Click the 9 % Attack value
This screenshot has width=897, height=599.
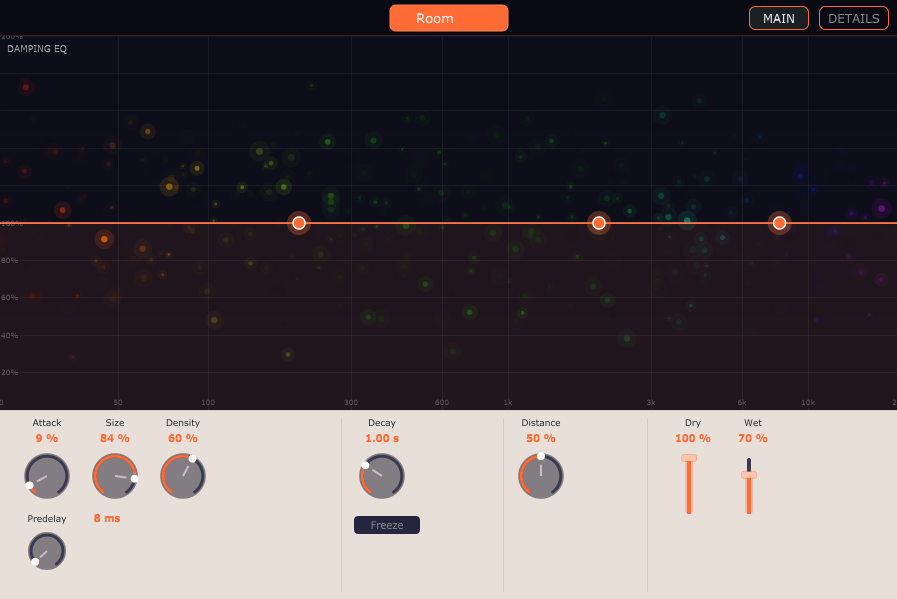tap(46, 438)
